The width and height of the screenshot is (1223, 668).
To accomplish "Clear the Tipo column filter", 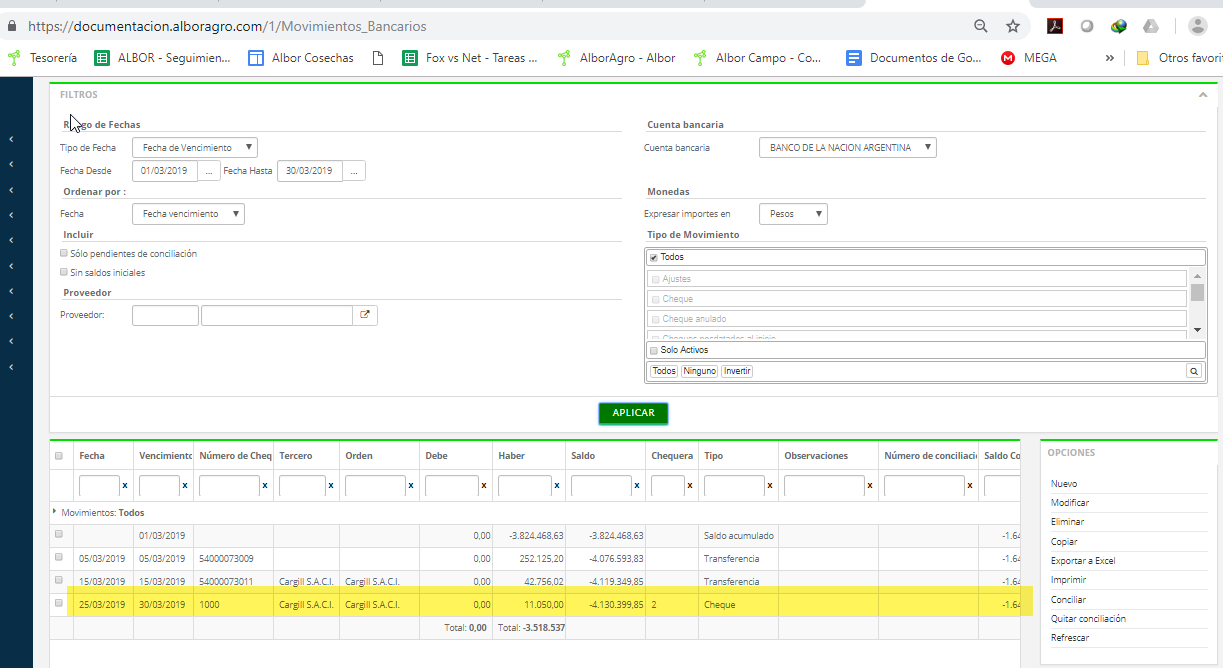I will (769, 486).
